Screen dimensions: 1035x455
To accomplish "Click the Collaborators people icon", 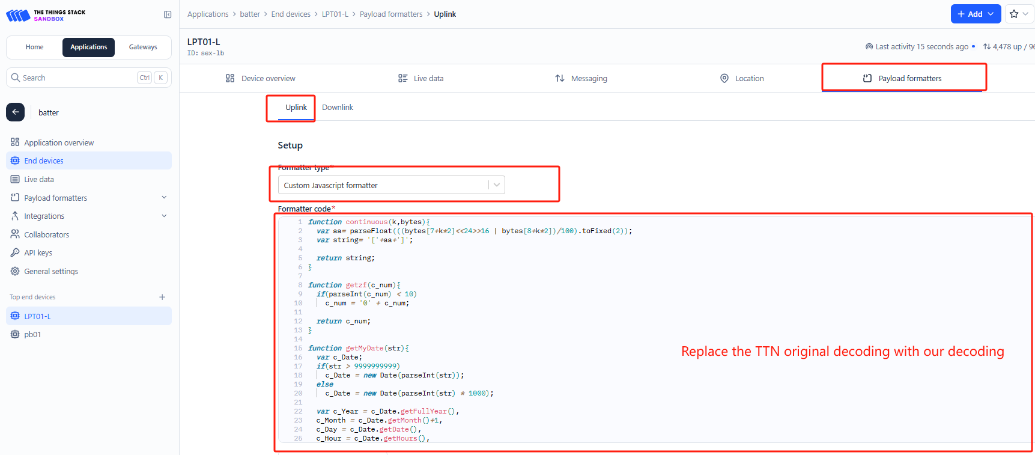I will 15,234.
